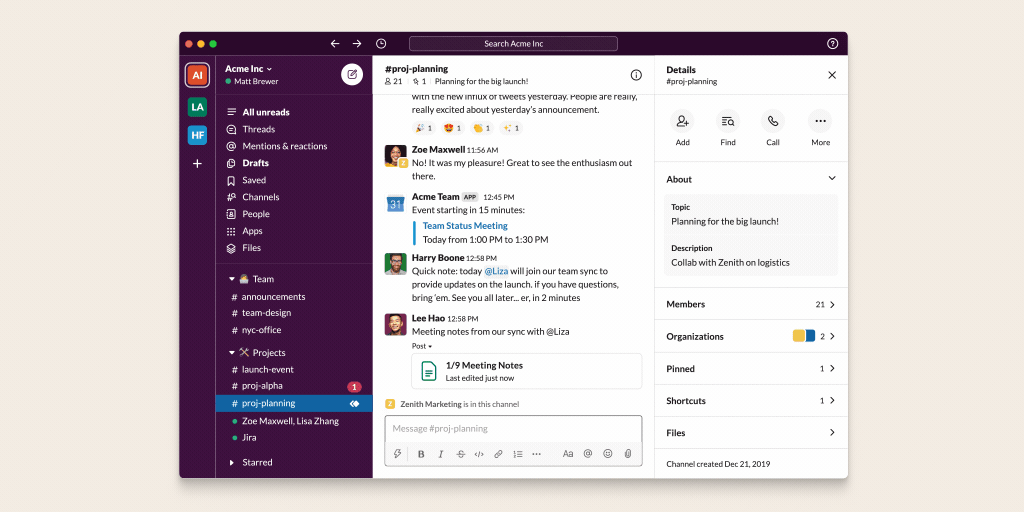Toggle bold formatting in the composer
Screen dimensions: 1024x512
coord(421,454)
